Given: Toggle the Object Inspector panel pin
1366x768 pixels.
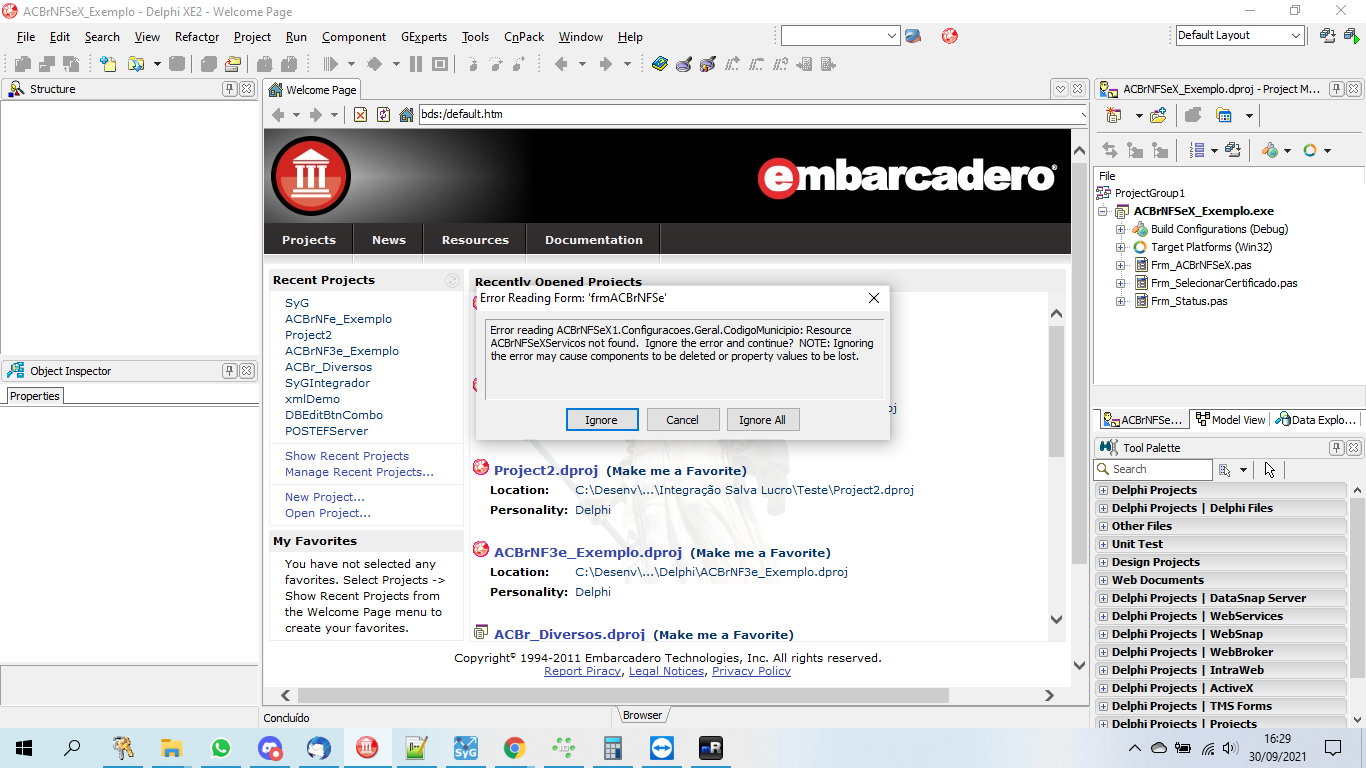Looking at the screenshot, I should [230, 371].
